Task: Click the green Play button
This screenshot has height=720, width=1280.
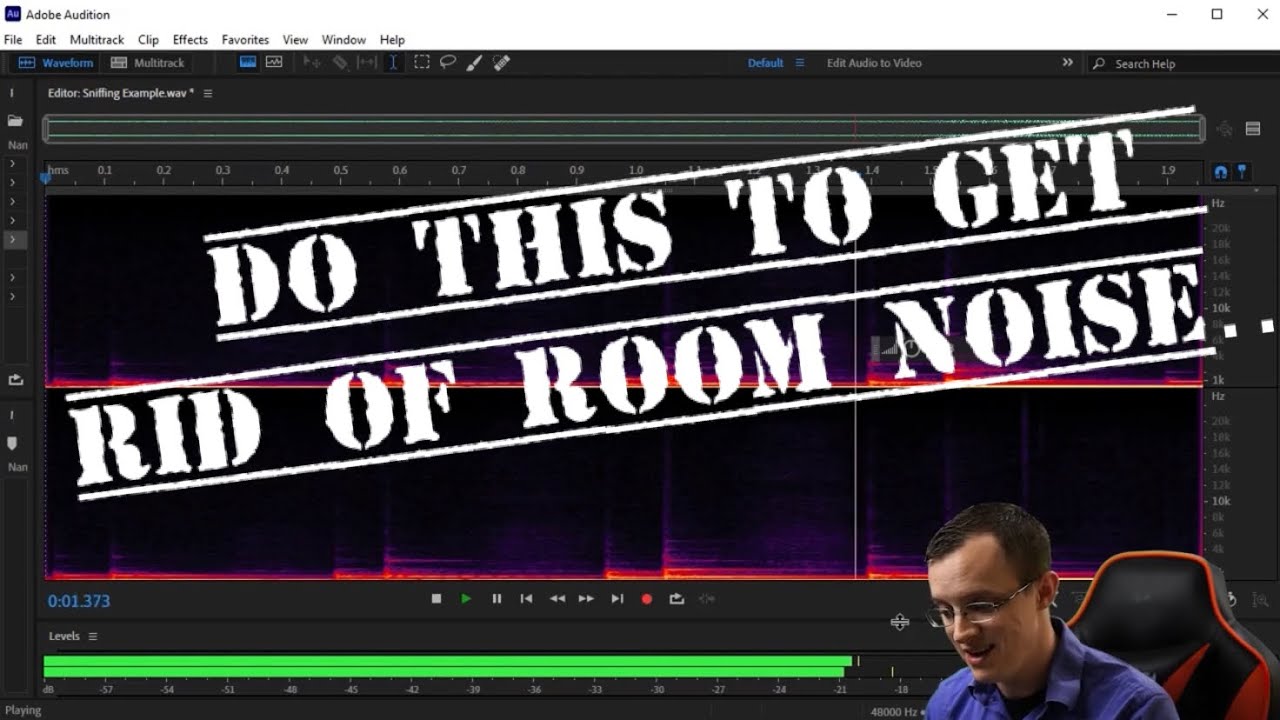Action: click(x=466, y=599)
